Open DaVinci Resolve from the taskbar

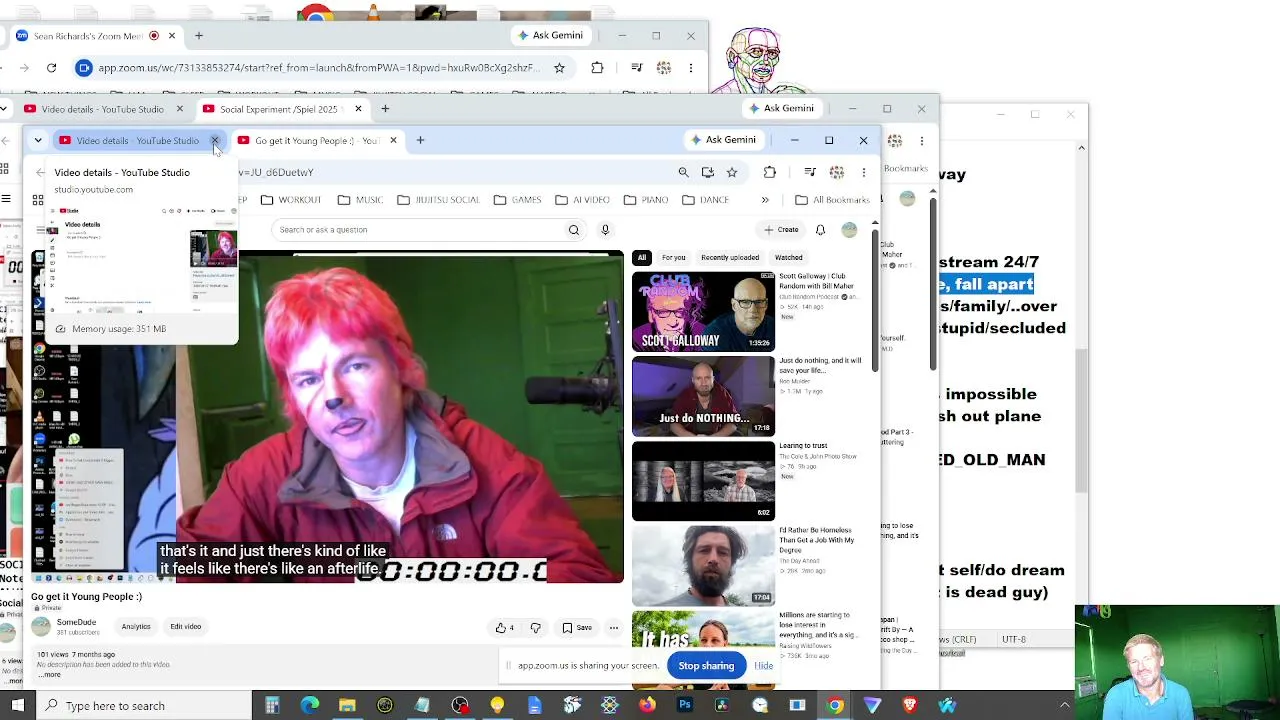coord(722,706)
